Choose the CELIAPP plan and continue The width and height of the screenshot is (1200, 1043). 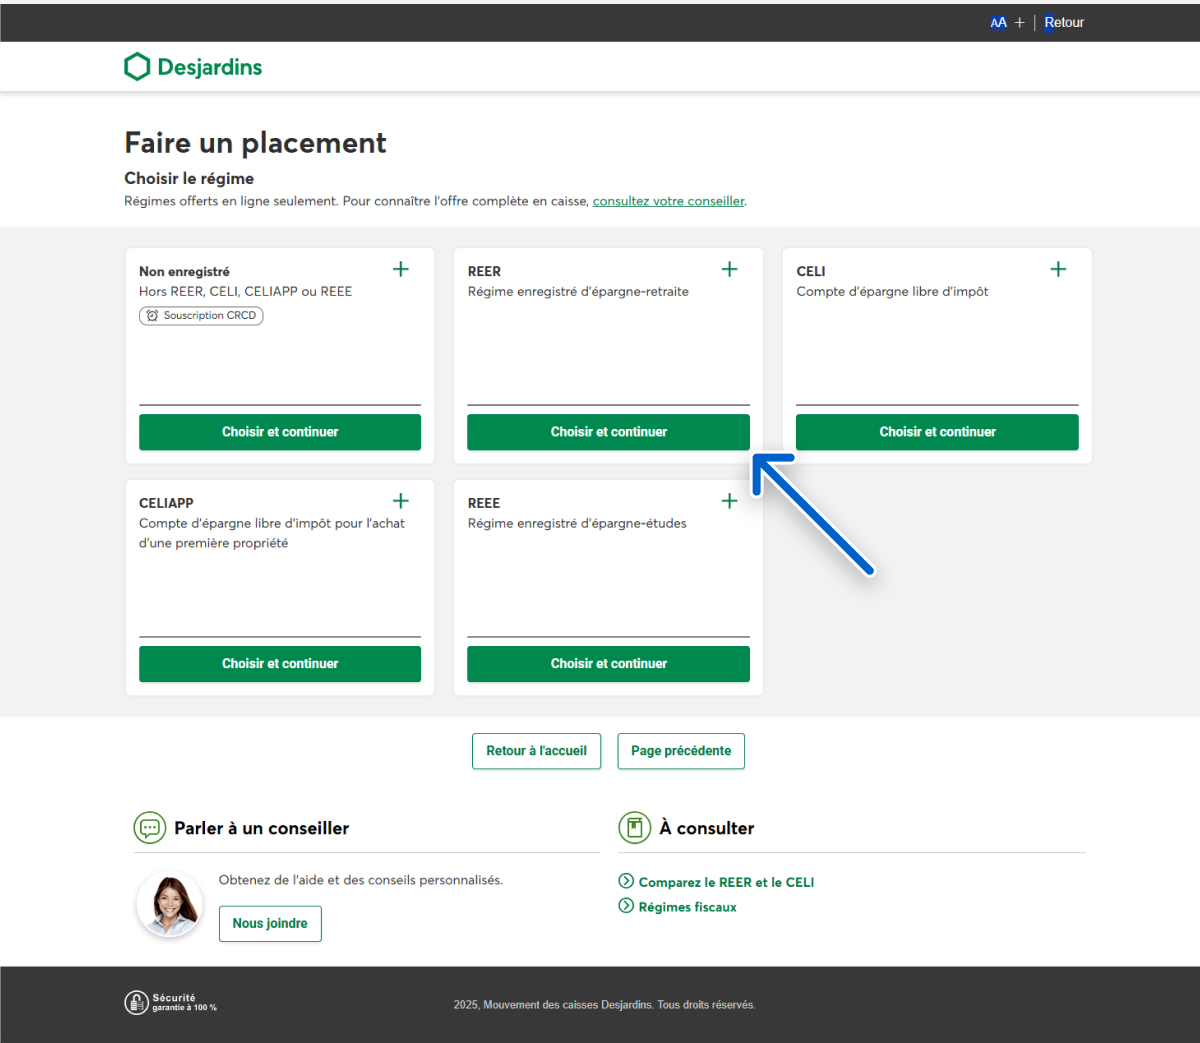280,664
